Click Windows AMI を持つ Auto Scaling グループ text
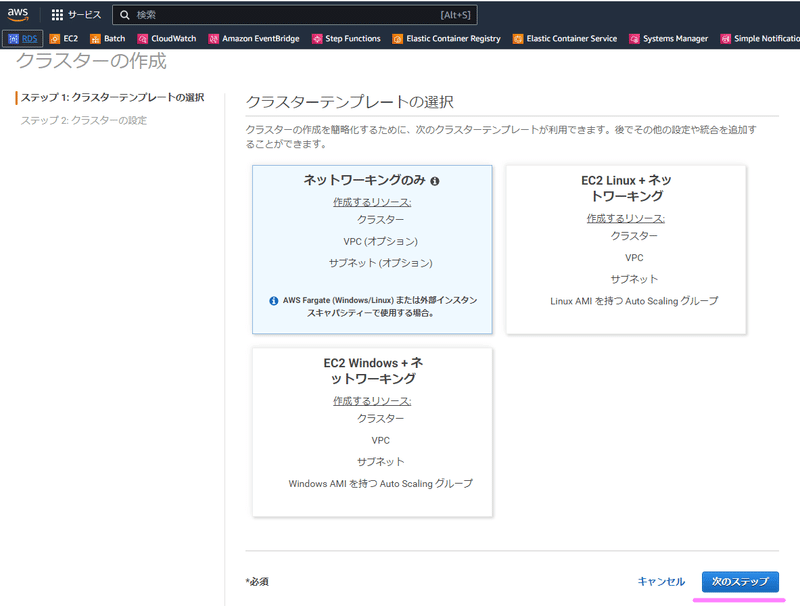The width and height of the screenshot is (800, 606). pyautogui.click(x=381, y=484)
